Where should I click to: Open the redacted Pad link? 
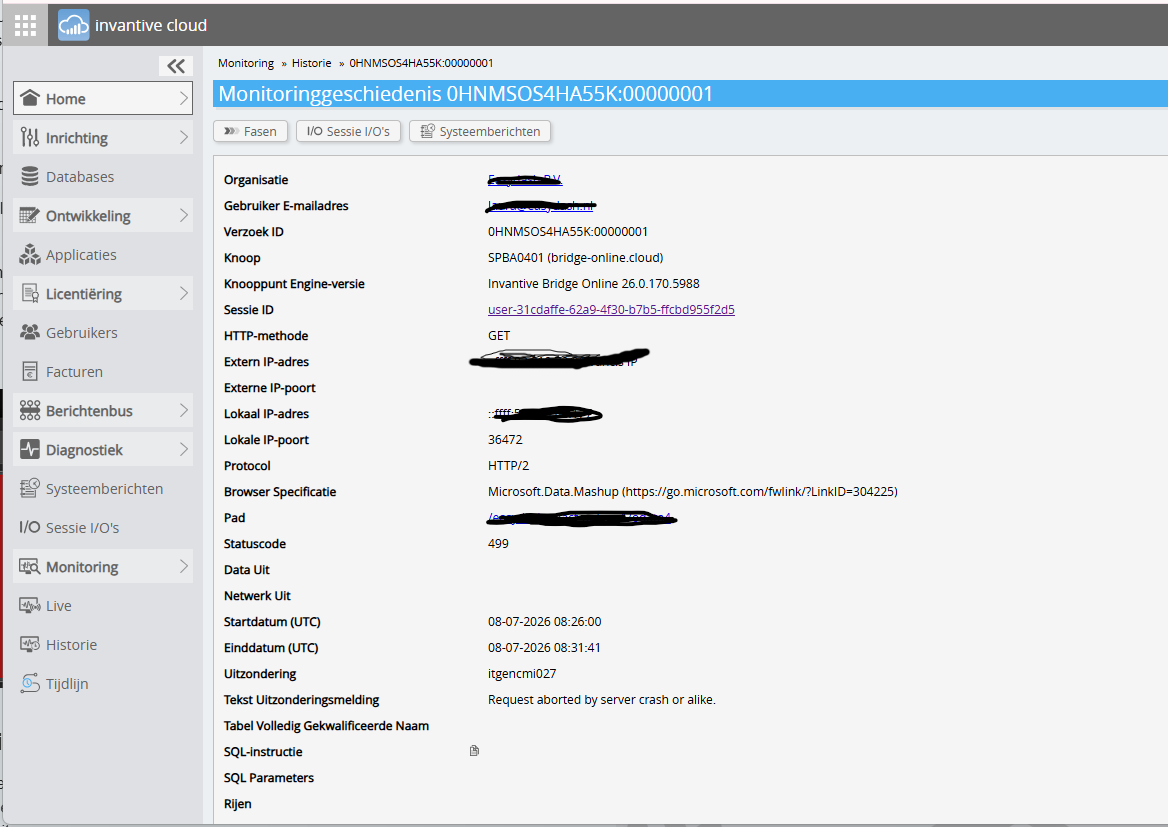[581, 518]
